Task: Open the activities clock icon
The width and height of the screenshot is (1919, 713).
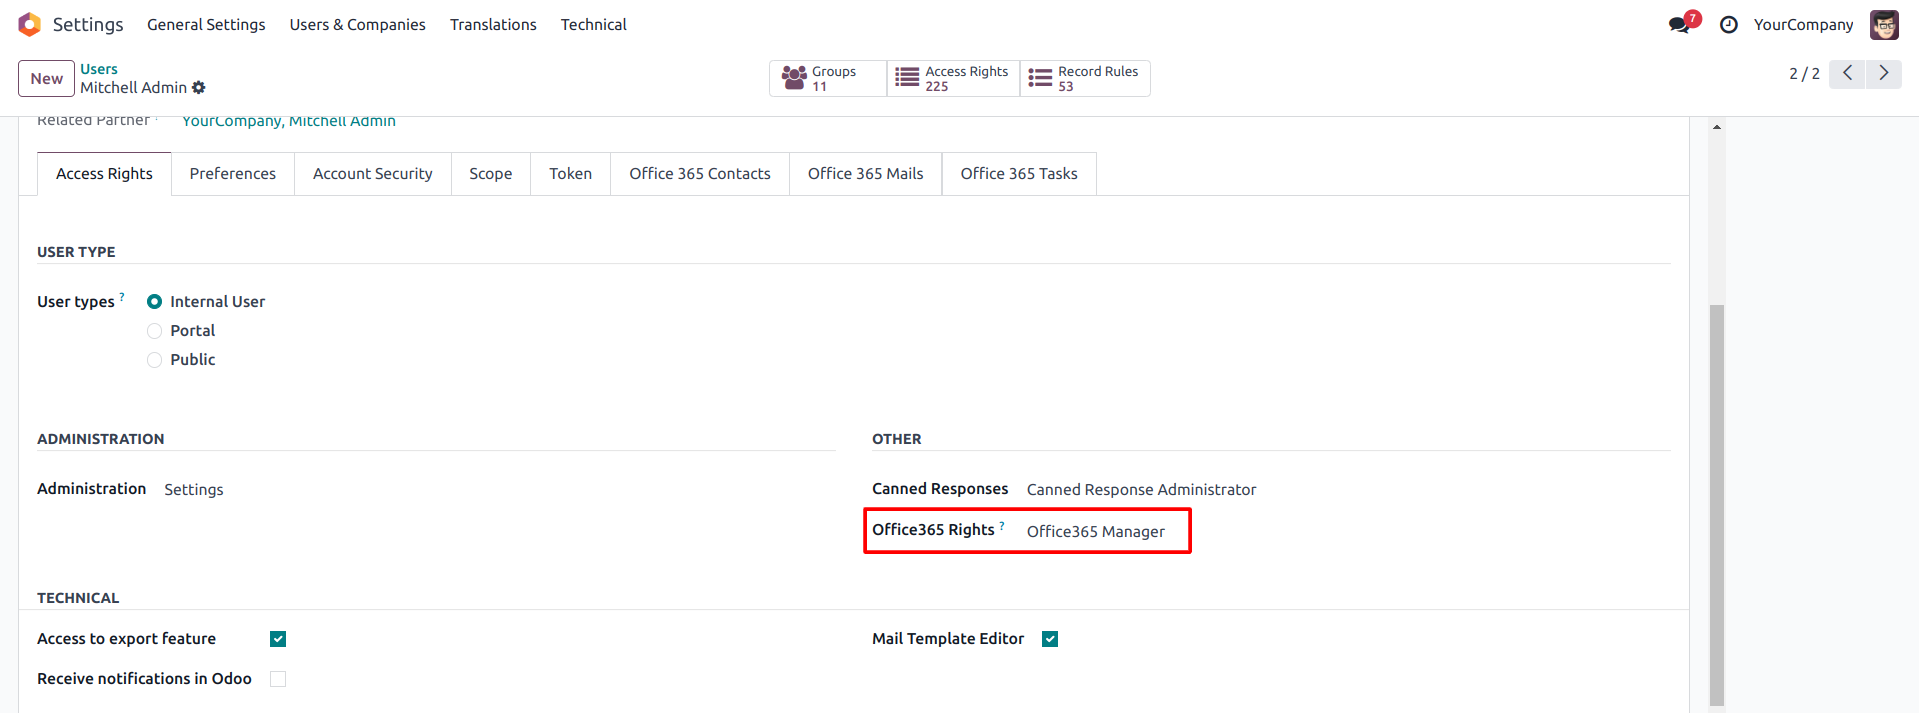Action: (x=1729, y=25)
